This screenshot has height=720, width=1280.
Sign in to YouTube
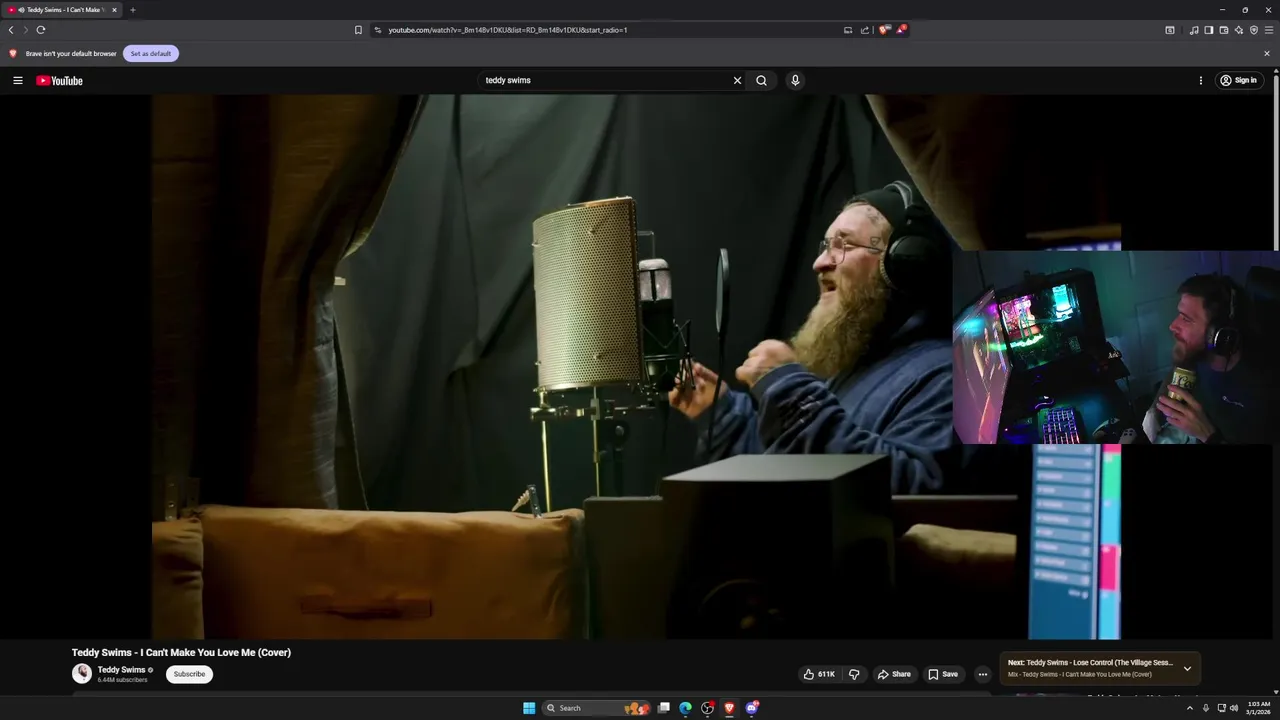(x=1238, y=80)
